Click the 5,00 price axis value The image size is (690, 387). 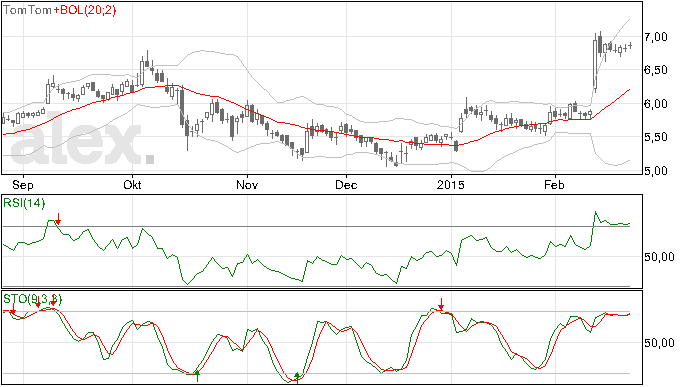(656, 171)
